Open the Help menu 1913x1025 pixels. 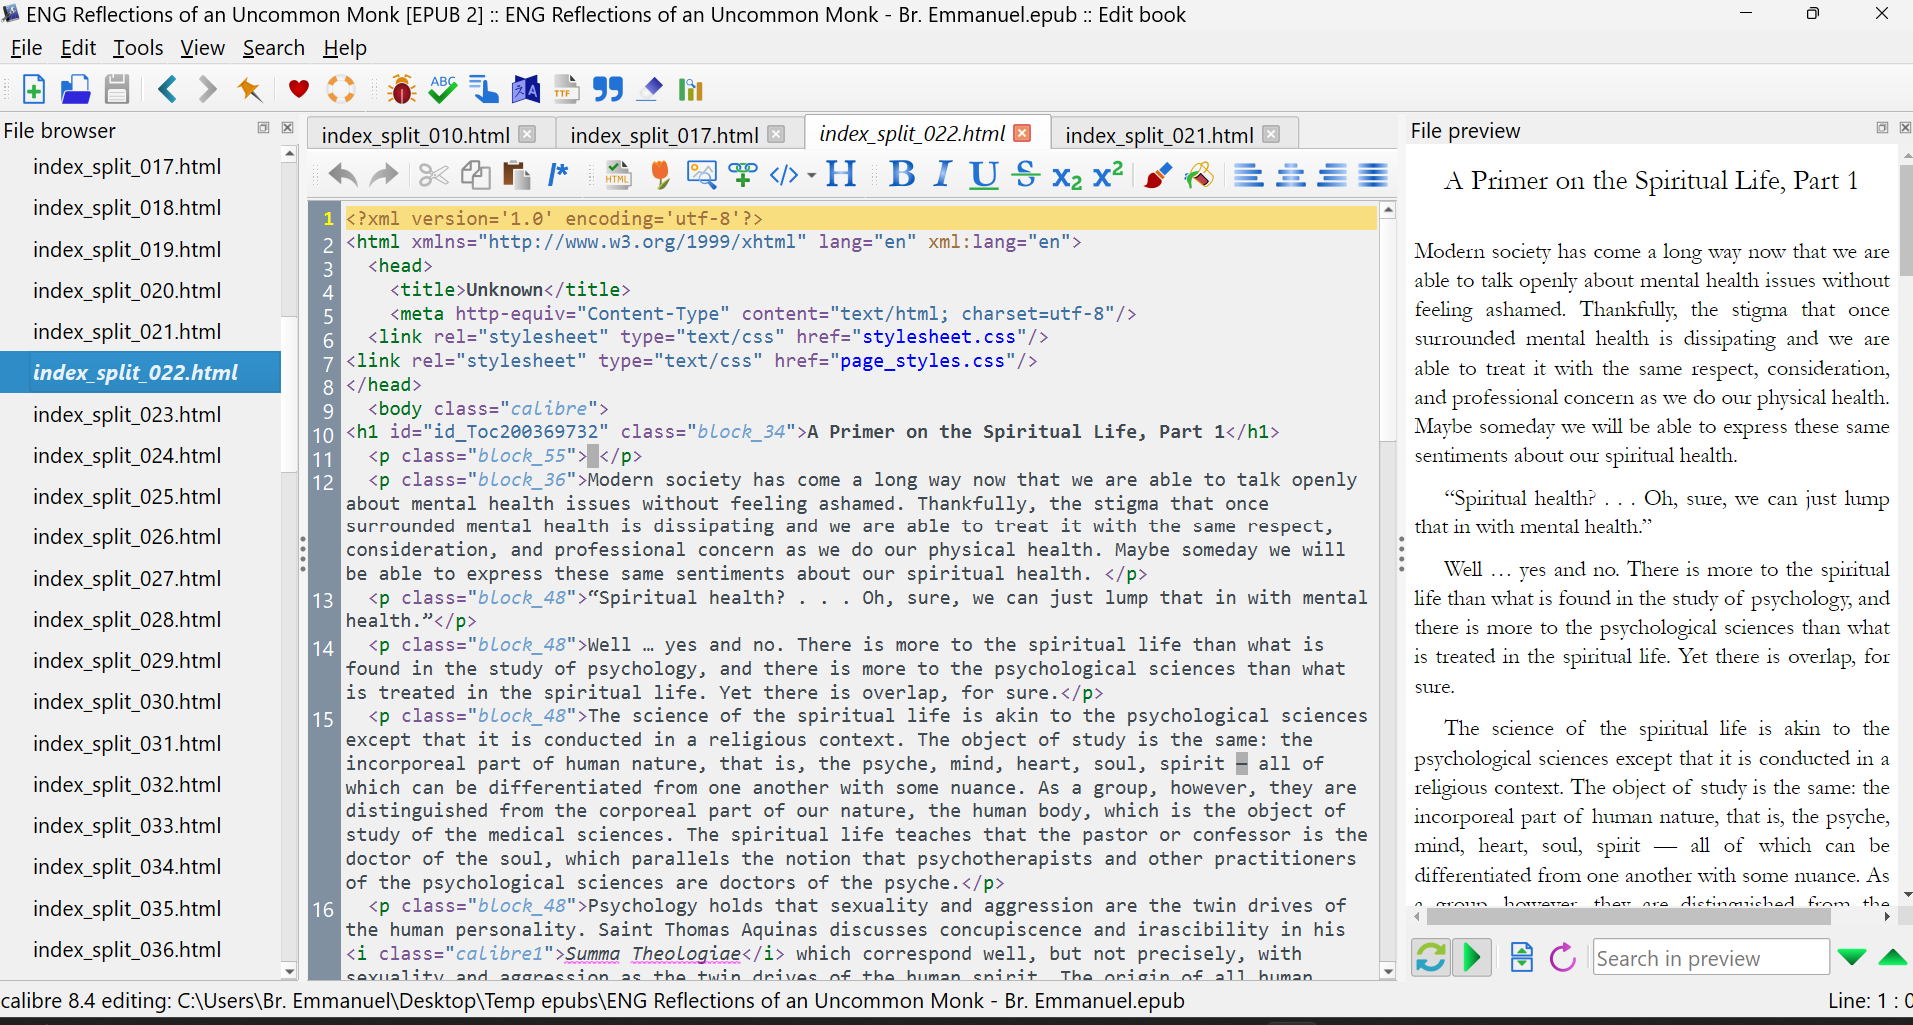(x=345, y=48)
